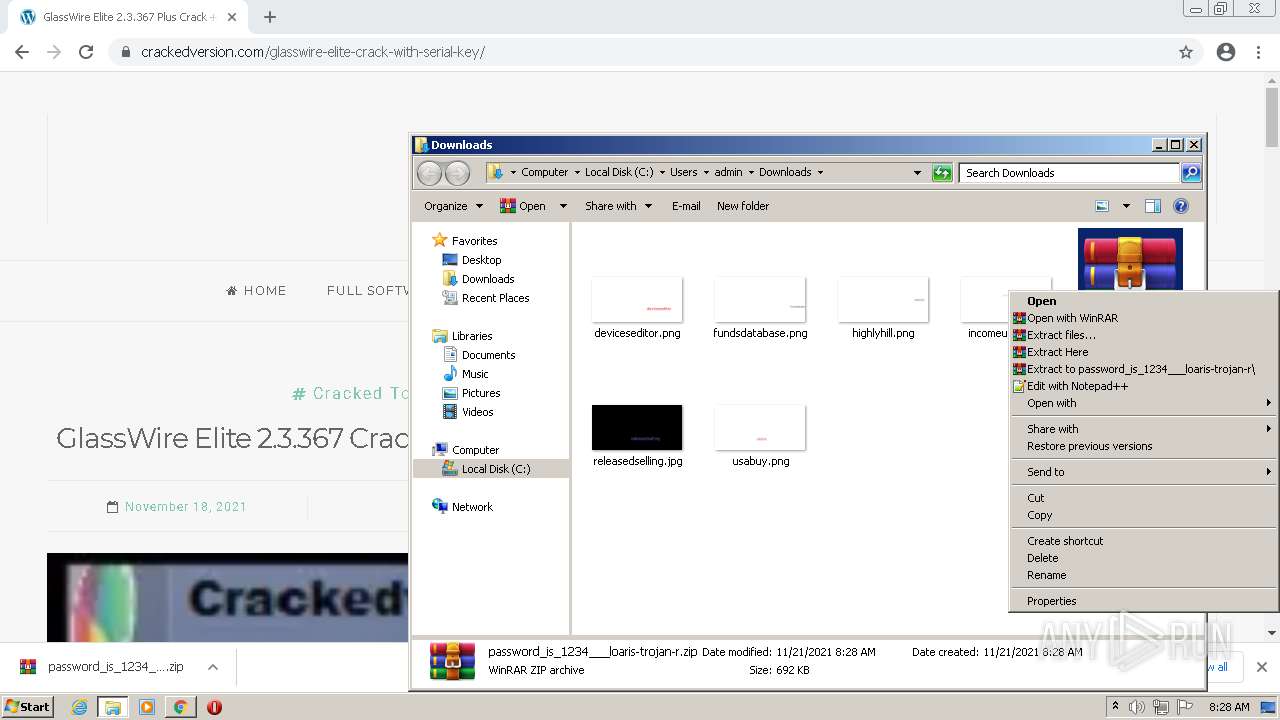Reload the Chrome page
The image size is (1280, 720).
pos(86,52)
